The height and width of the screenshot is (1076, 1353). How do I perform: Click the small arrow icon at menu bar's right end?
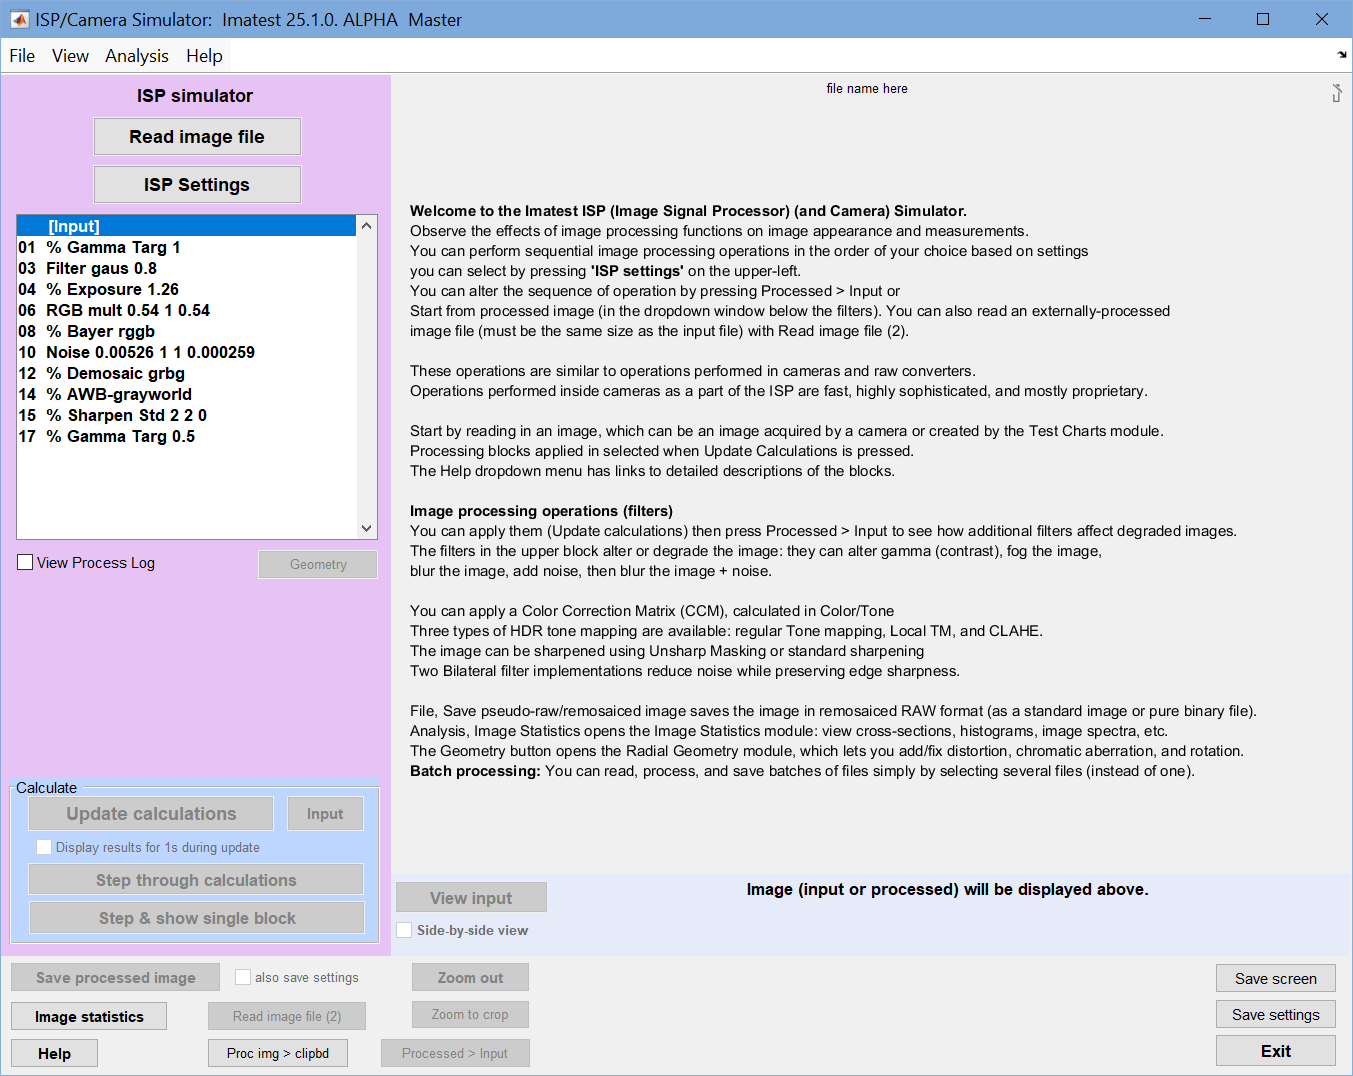point(1341,55)
